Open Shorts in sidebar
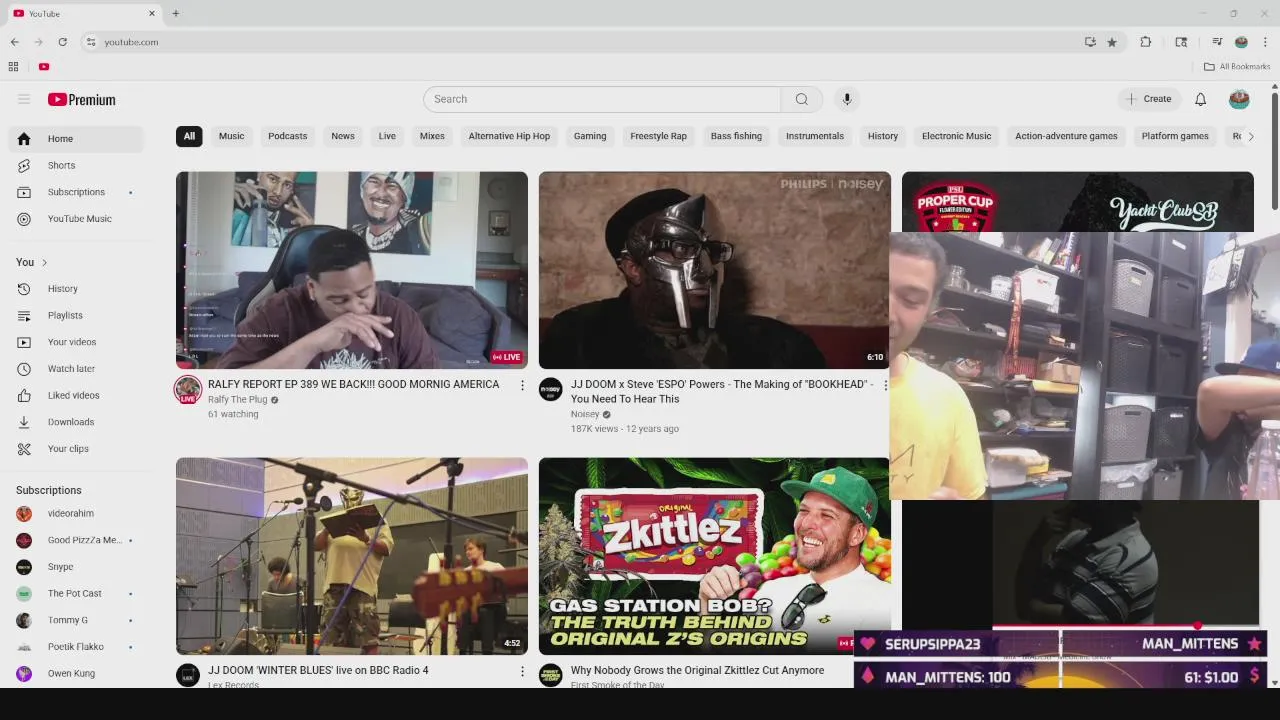Screen dimensions: 1280x720 76,165
